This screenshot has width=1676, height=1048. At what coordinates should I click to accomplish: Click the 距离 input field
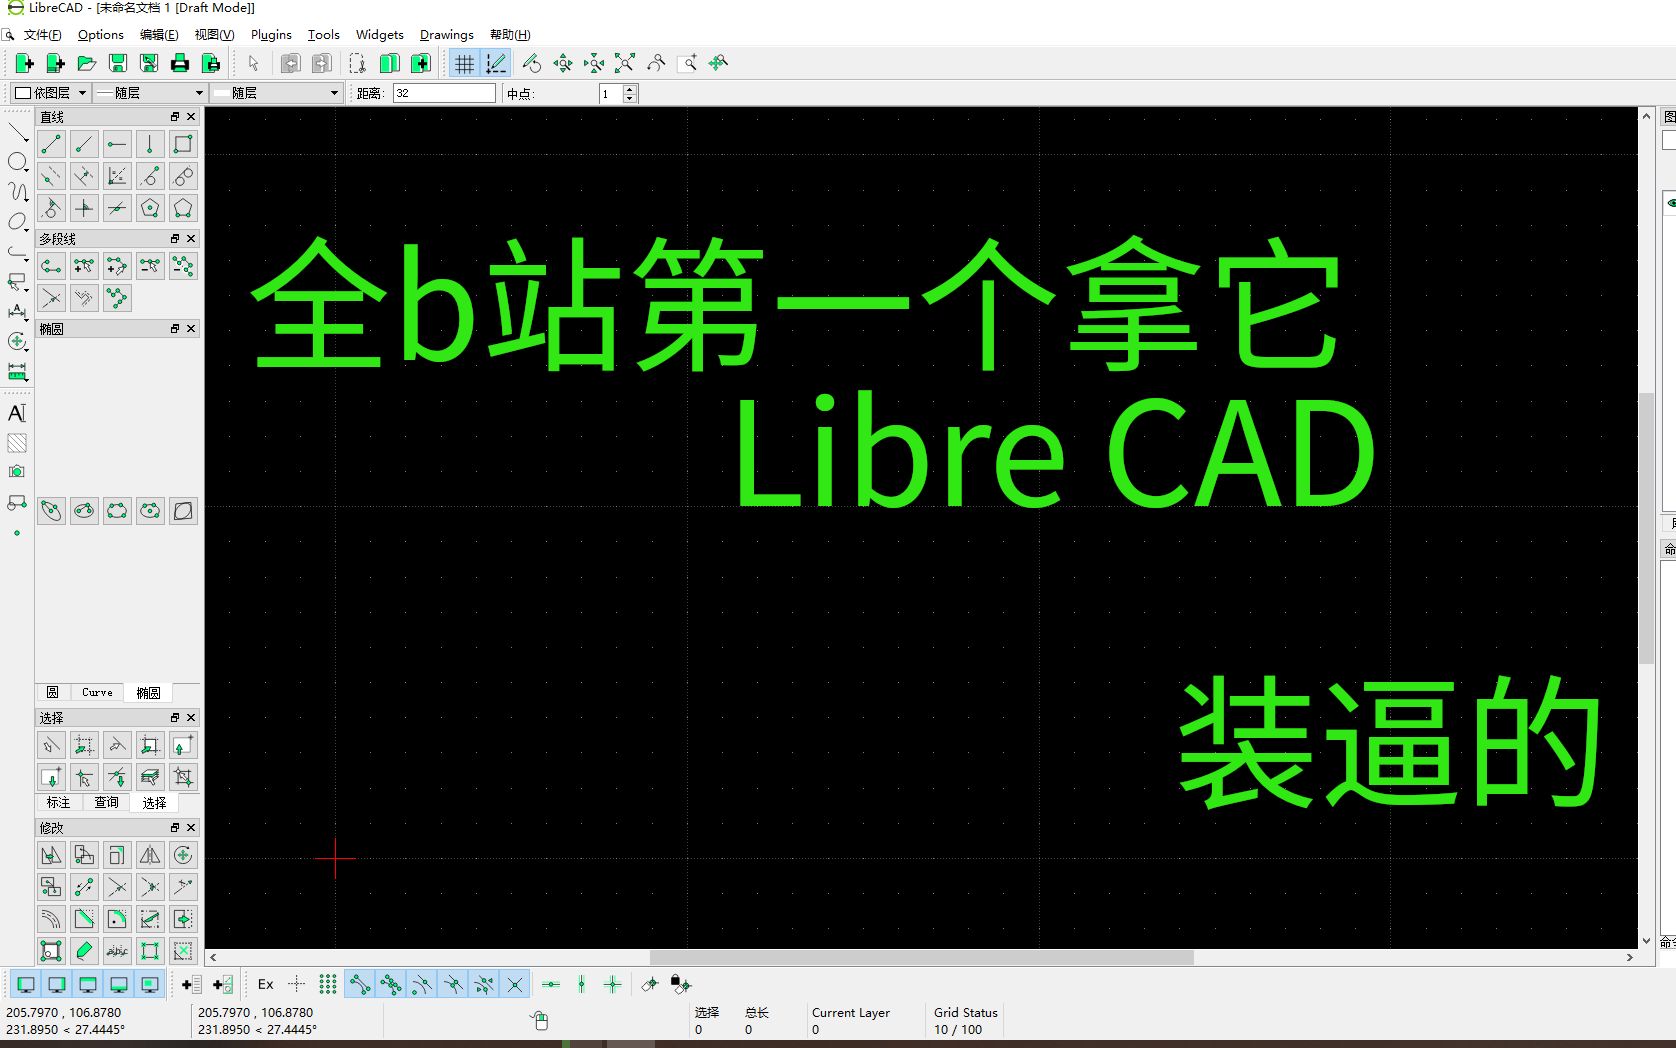click(444, 93)
